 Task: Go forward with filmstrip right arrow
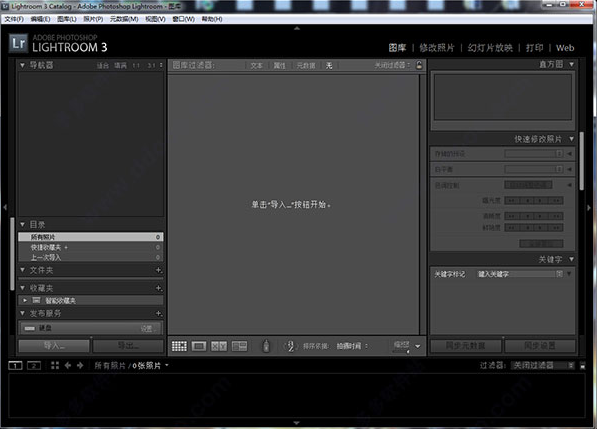[80, 365]
